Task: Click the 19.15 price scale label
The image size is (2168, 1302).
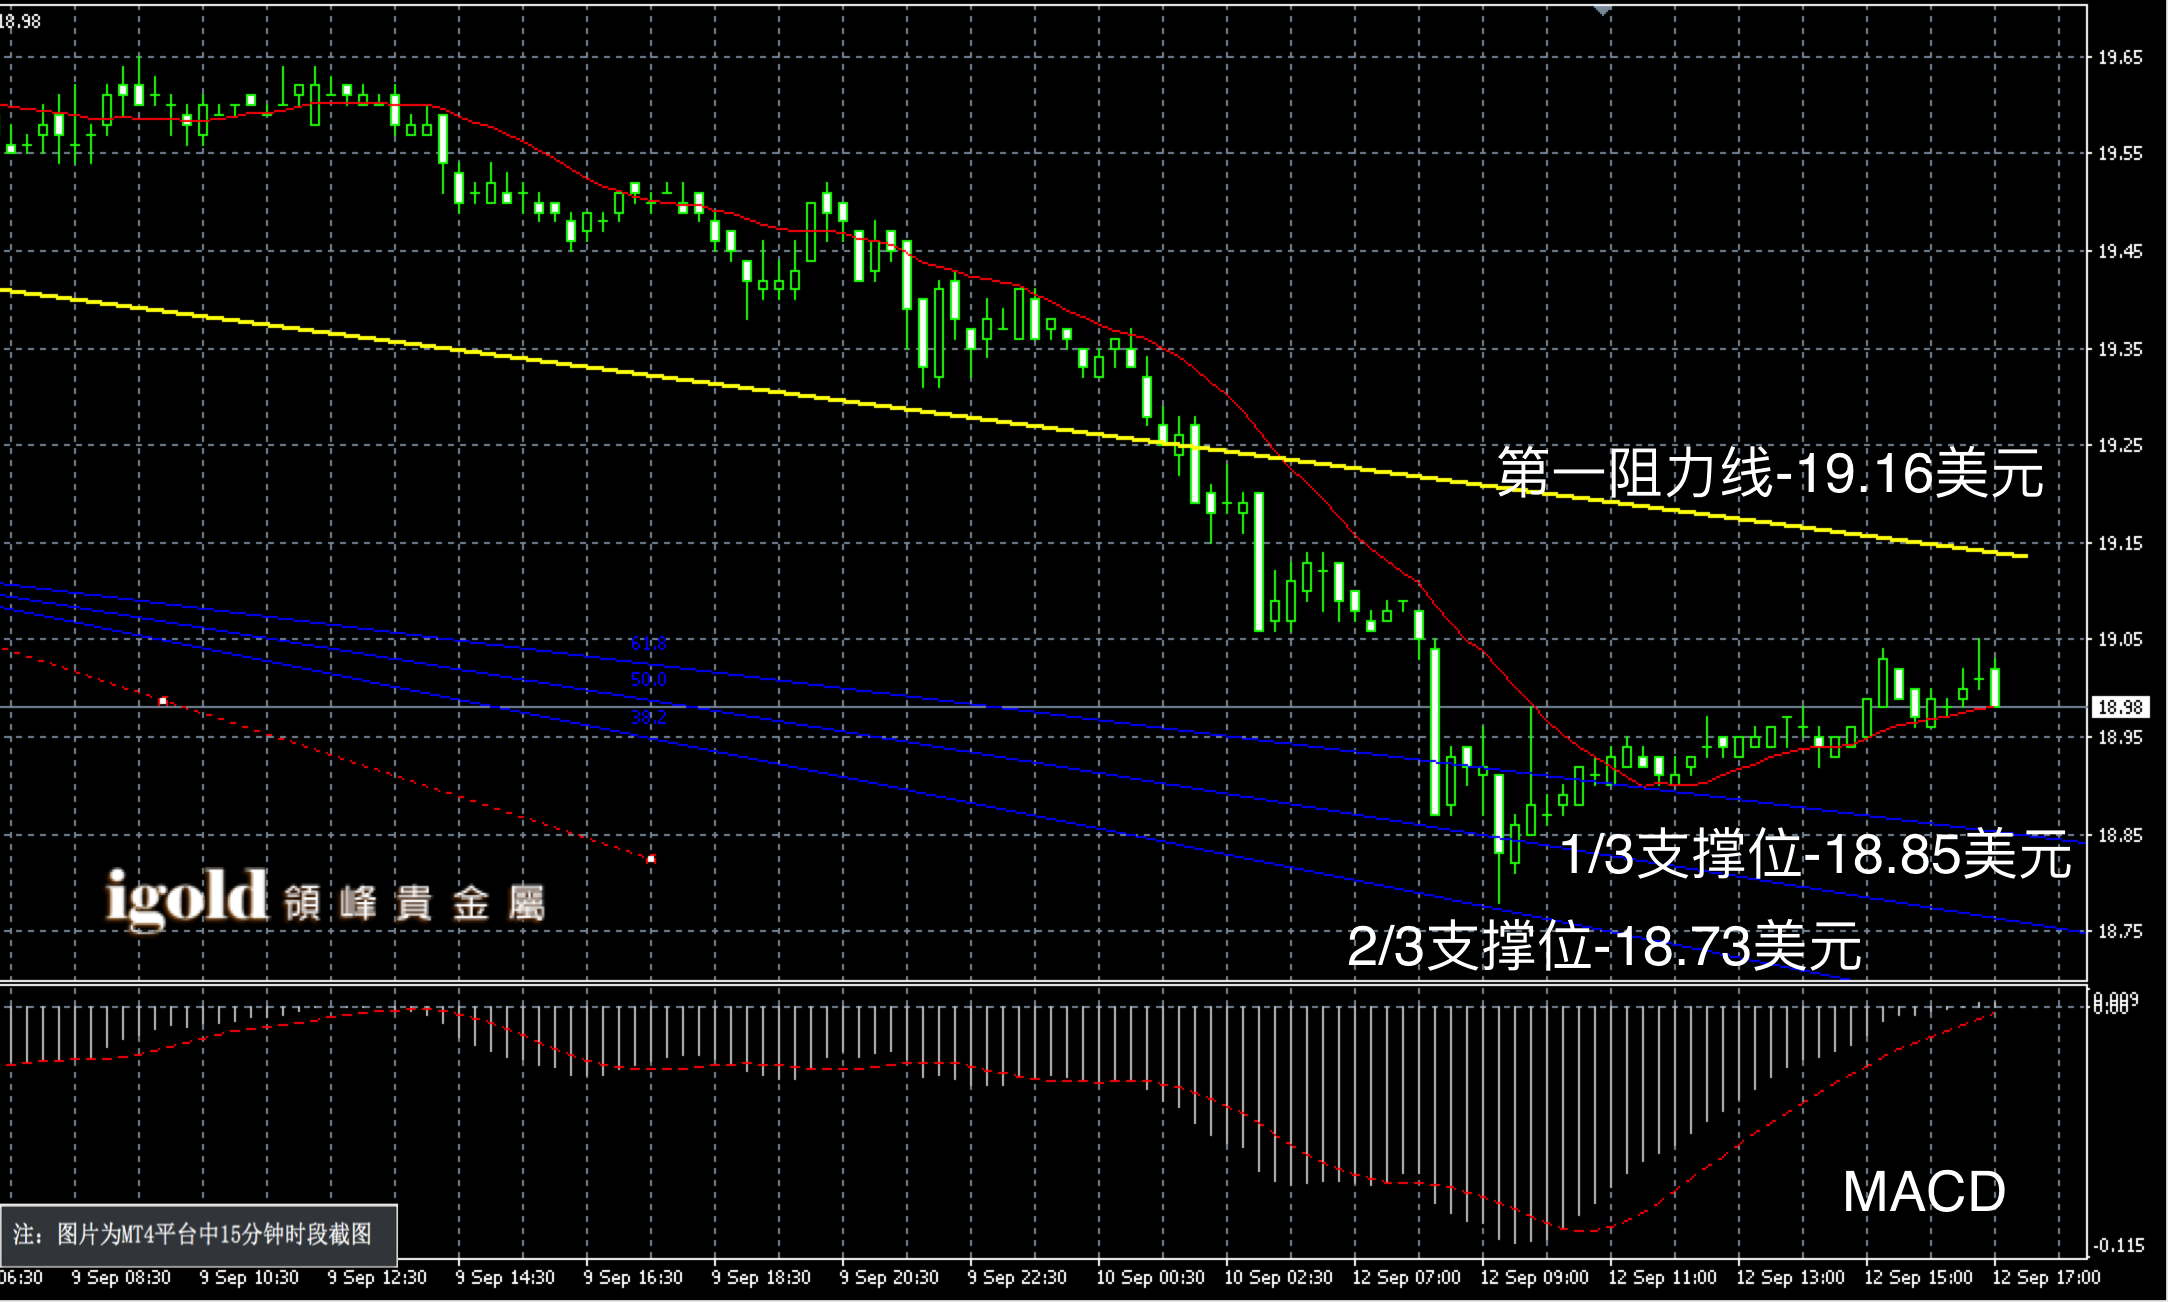Action: 2120,544
